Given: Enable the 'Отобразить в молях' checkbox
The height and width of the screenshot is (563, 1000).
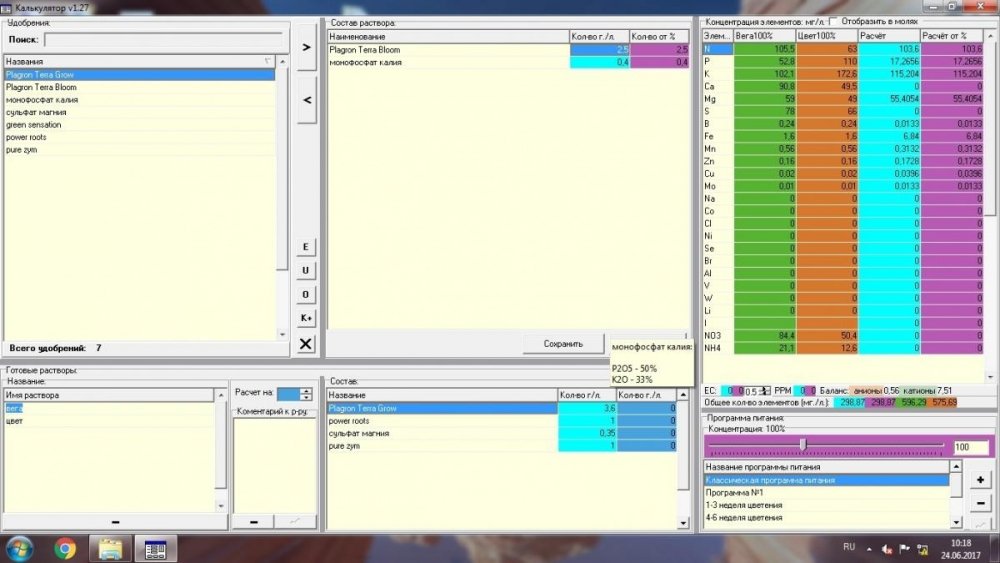Looking at the screenshot, I should [x=834, y=21].
